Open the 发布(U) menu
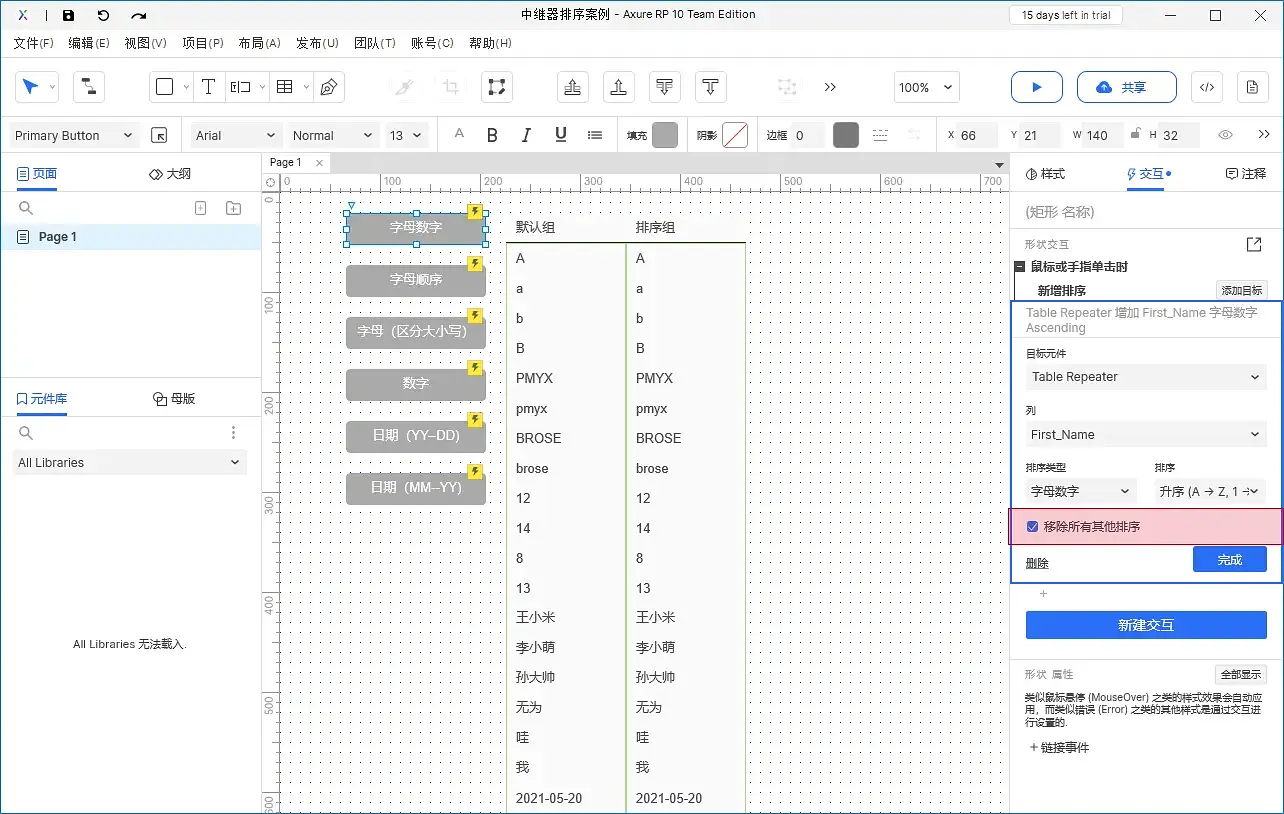 pos(317,43)
